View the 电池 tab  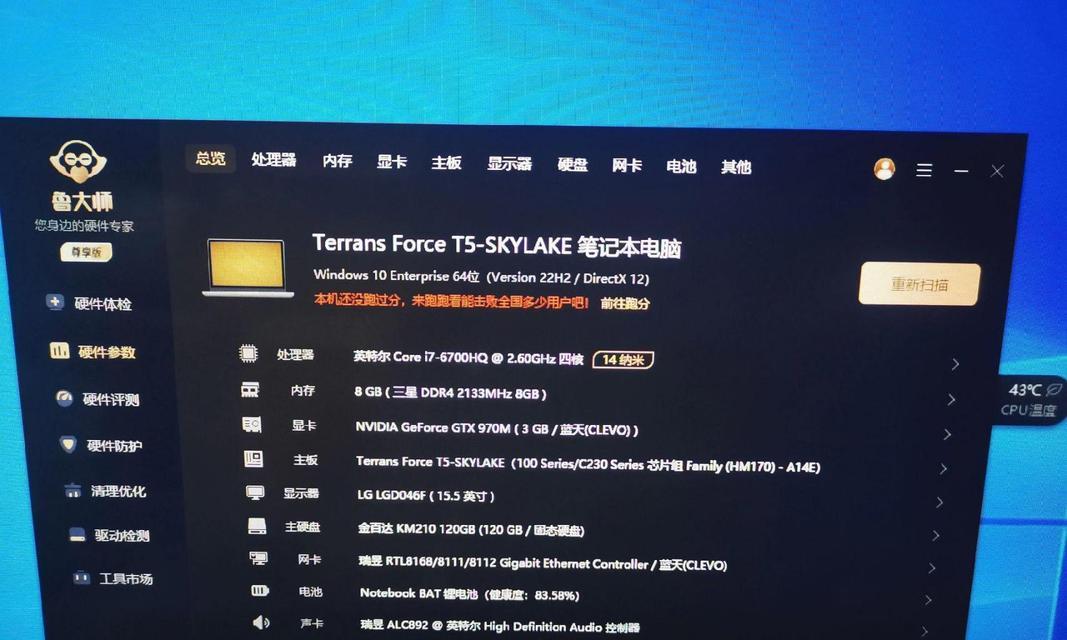[x=681, y=166]
